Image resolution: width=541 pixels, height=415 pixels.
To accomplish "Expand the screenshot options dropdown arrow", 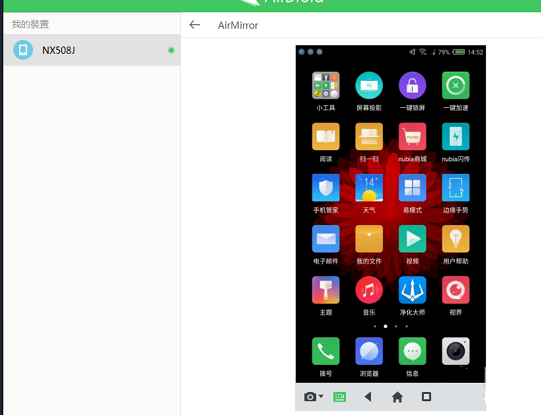I will 321,396.
